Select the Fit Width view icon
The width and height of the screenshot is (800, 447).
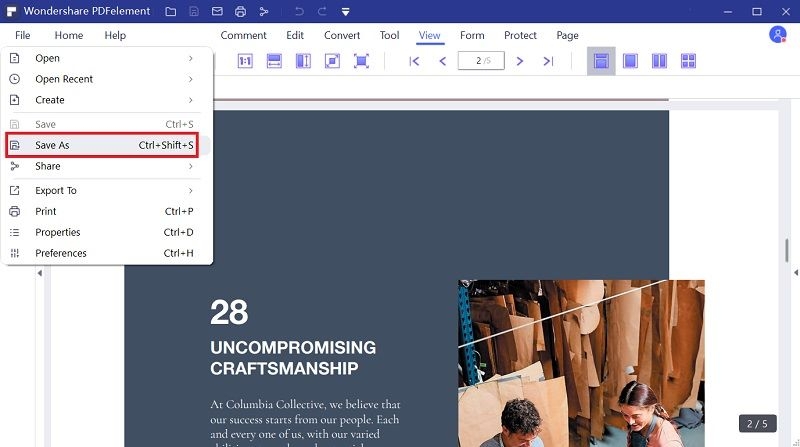274,61
